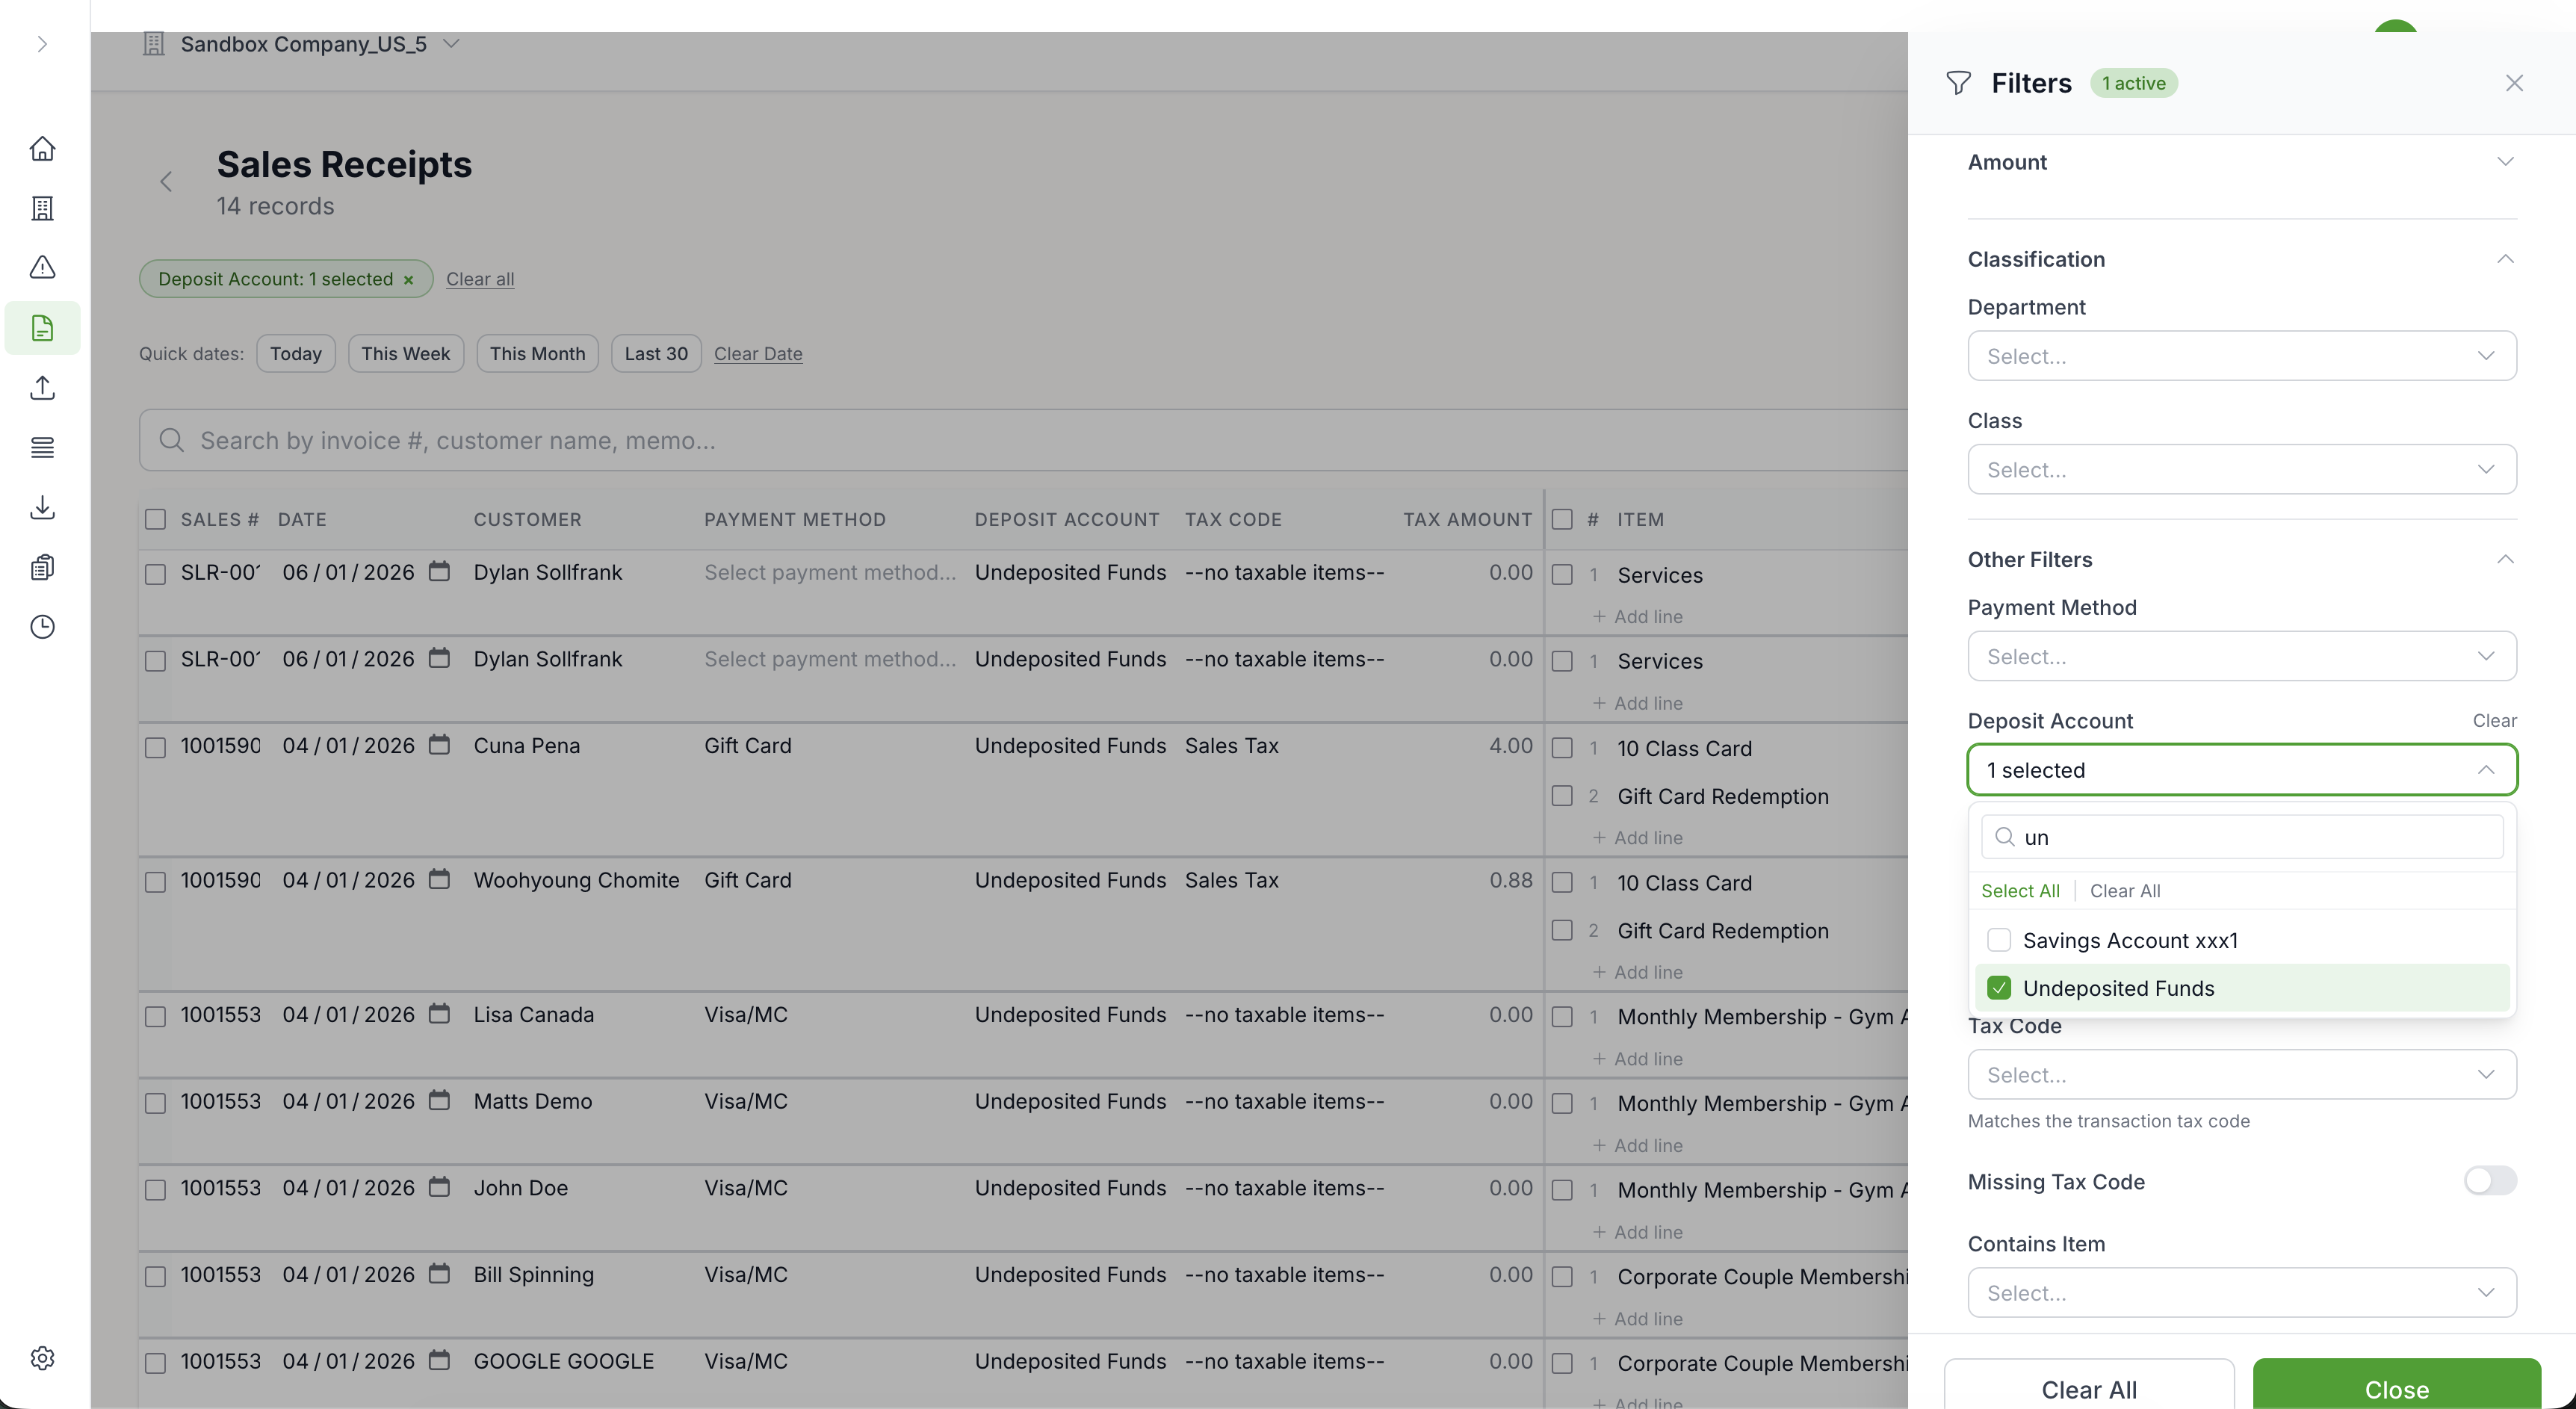2576x1409 pixels.
Task: Remove Deposit Account filter chip x
Action: pyautogui.click(x=408, y=280)
